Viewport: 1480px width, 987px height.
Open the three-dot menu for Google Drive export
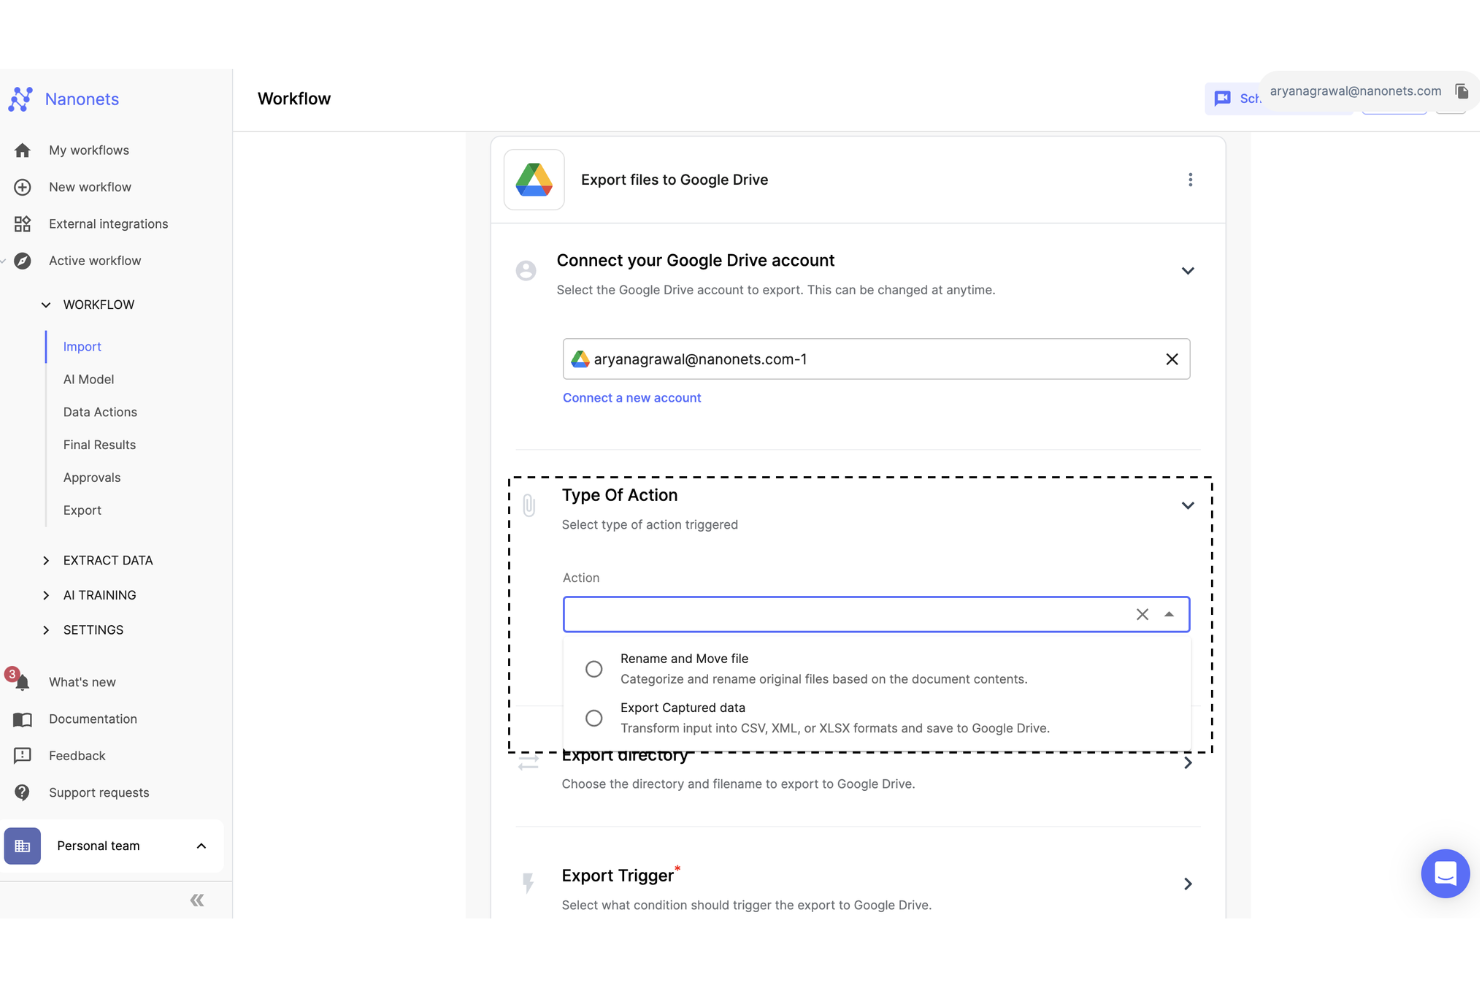click(x=1190, y=180)
